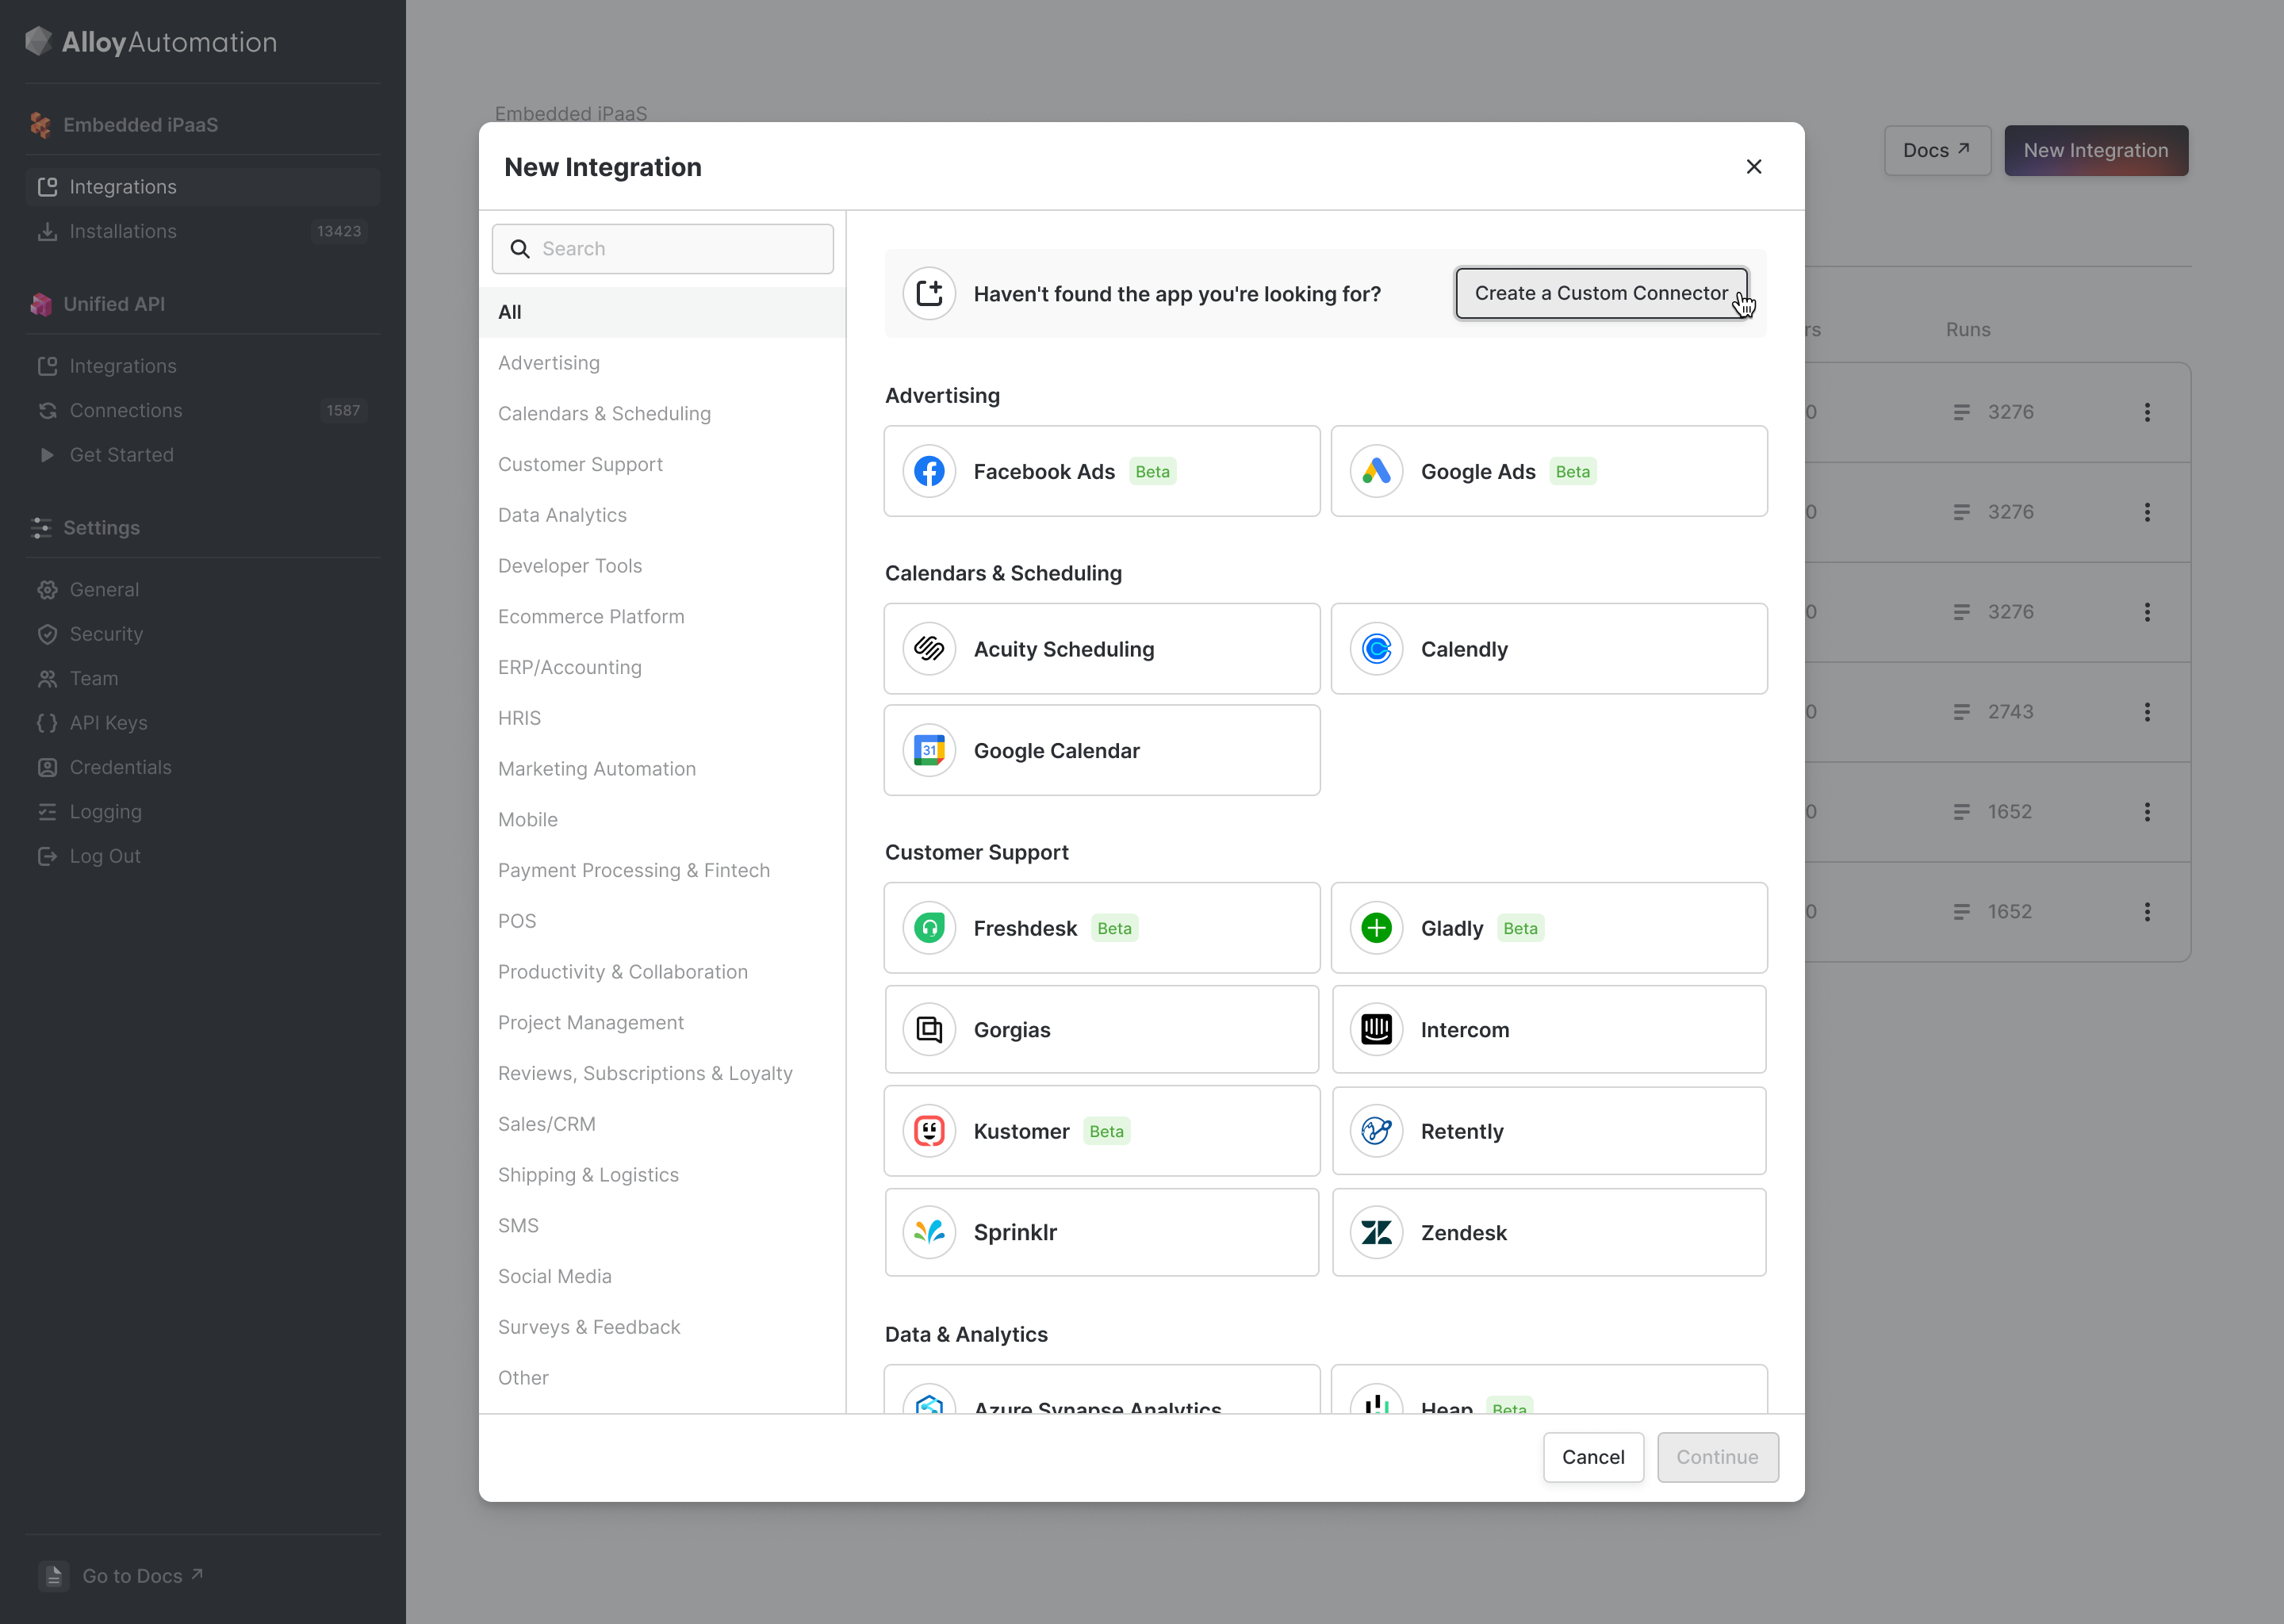
Task: Focus the Search input field
Action: click(x=662, y=249)
